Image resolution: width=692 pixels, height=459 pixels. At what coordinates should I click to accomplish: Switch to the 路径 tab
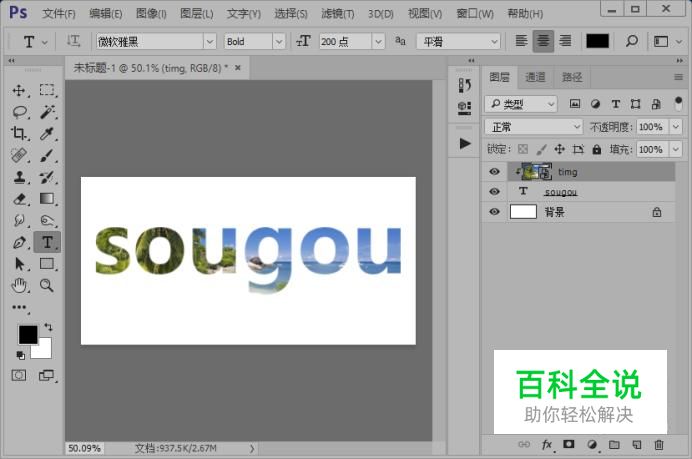coord(572,77)
